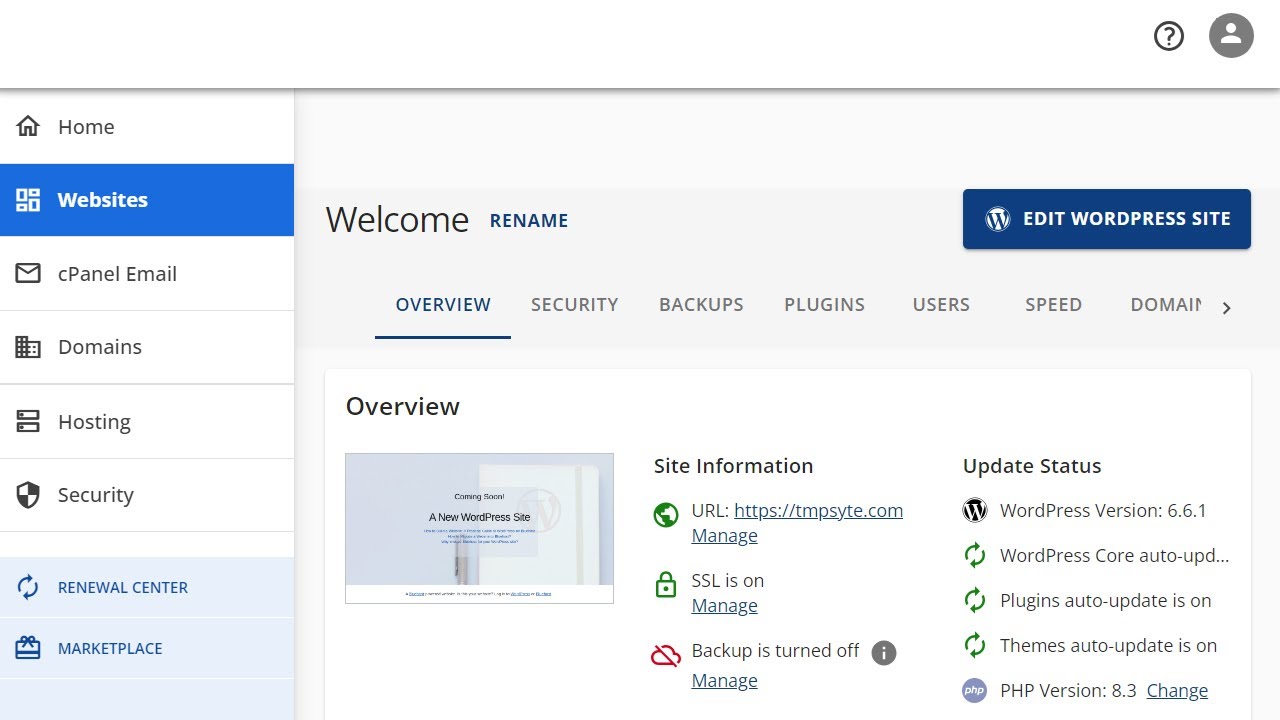1280x720 pixels.
Task: Click the Marketplace gift box icon
Action: [28, 648]
